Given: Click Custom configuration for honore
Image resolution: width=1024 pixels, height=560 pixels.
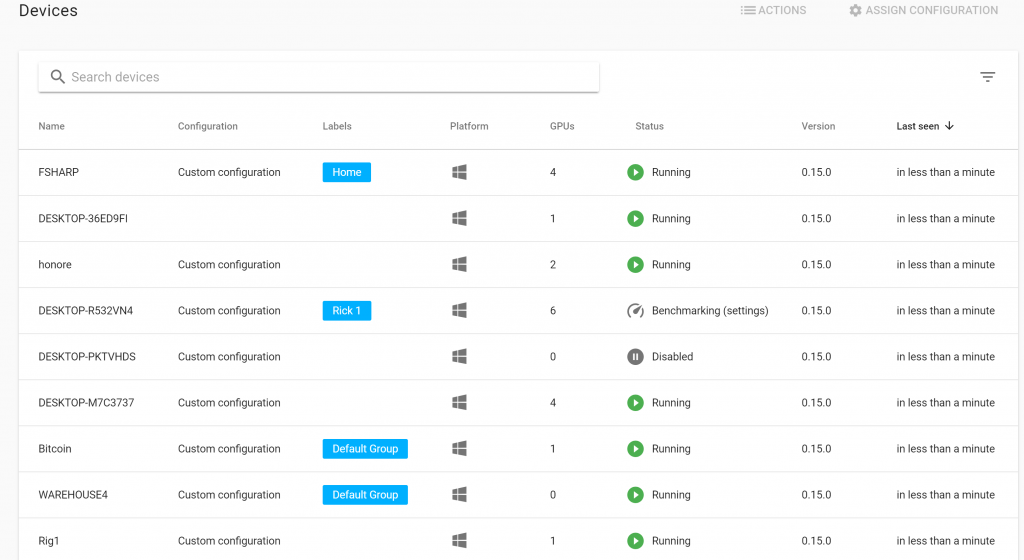Looking at the screenshot, I should click(x=229, y=264).
